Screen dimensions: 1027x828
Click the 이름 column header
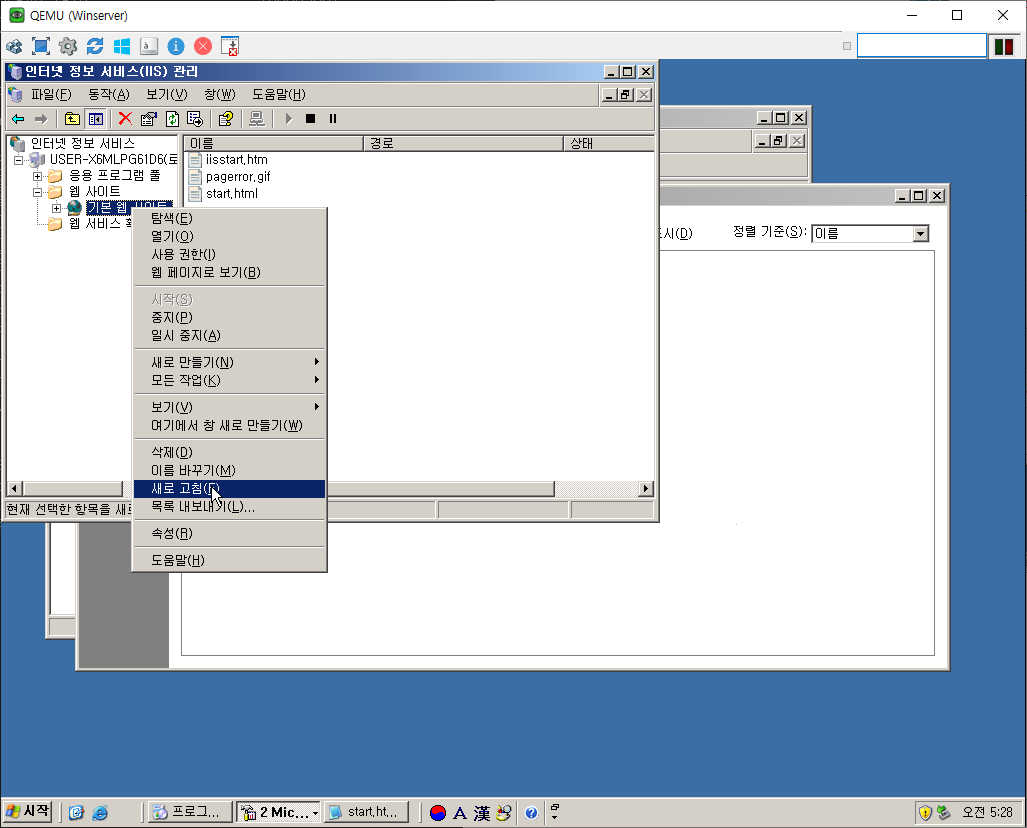point(274,143)
